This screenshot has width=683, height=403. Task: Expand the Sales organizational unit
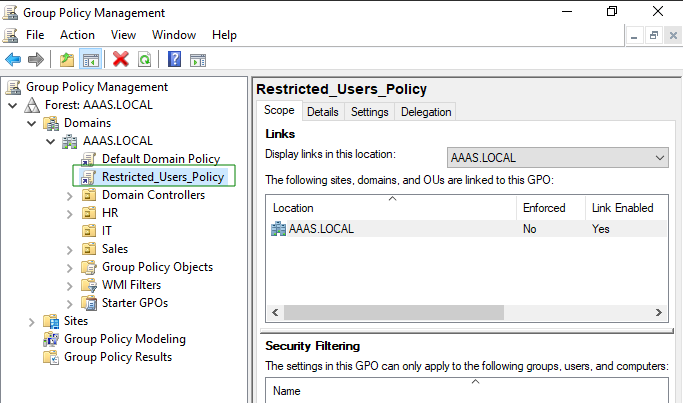[70, 250]
